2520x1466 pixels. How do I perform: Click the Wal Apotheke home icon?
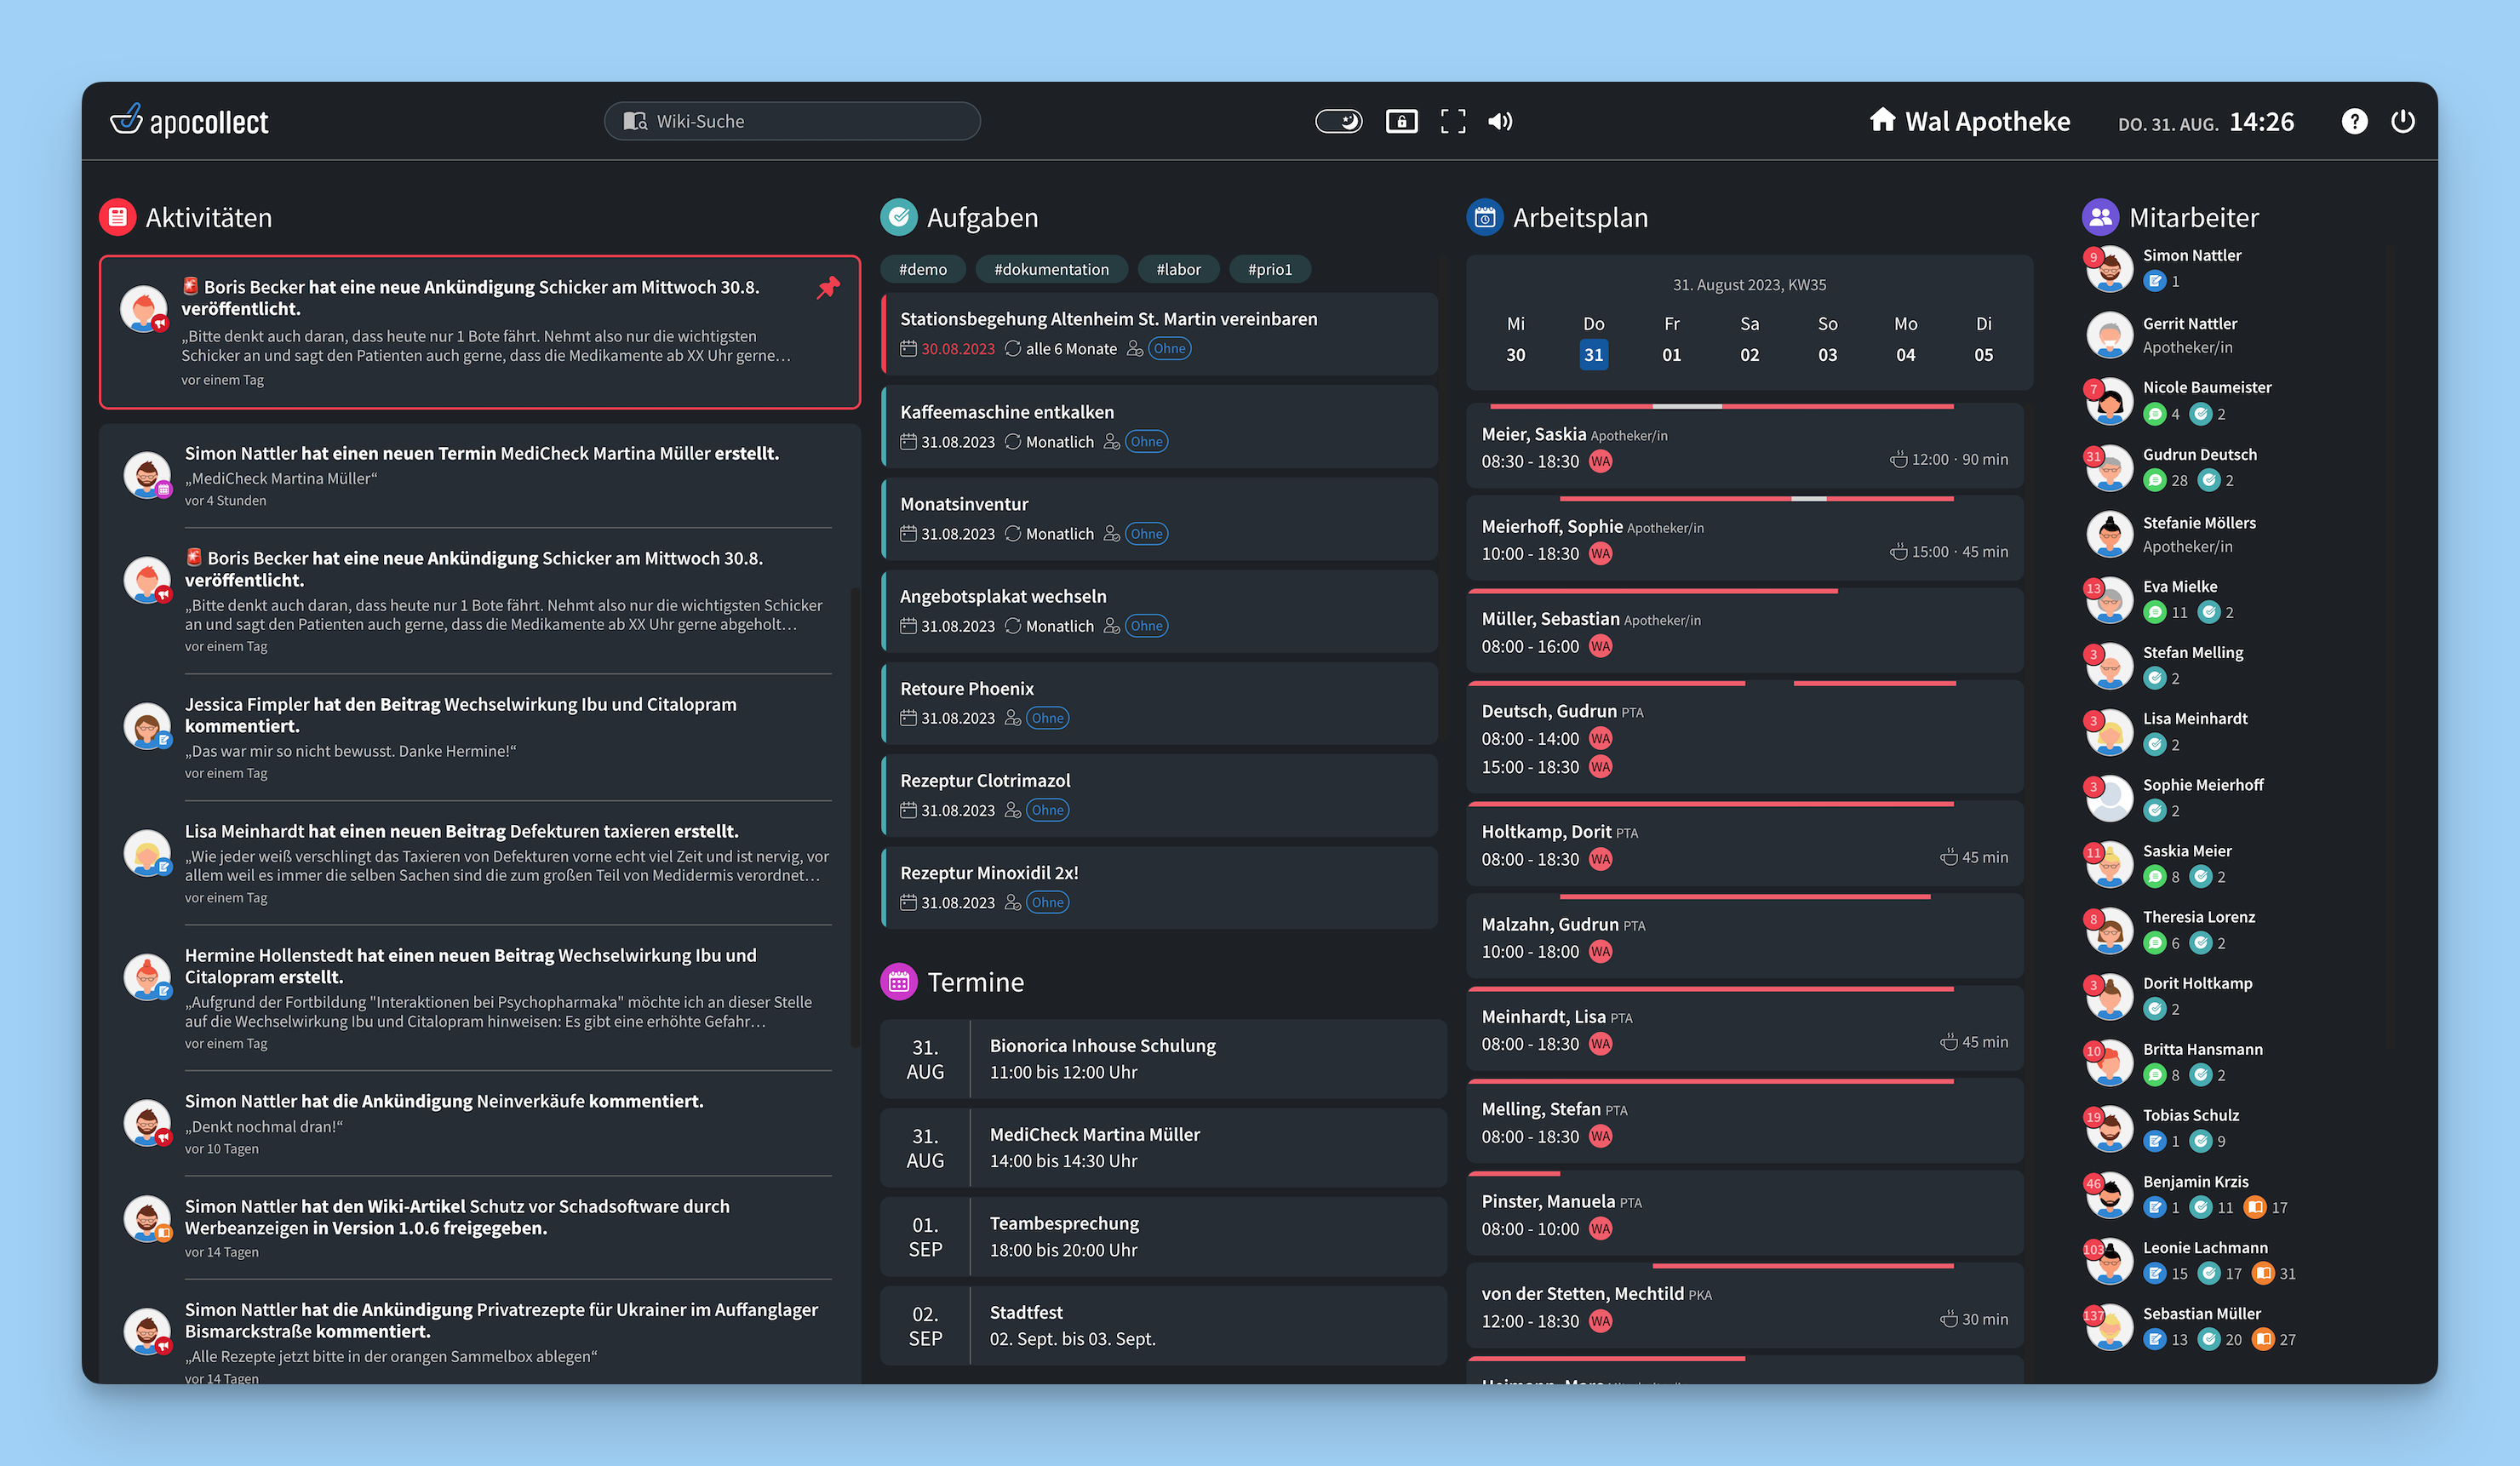click(x=1882, y=120)
